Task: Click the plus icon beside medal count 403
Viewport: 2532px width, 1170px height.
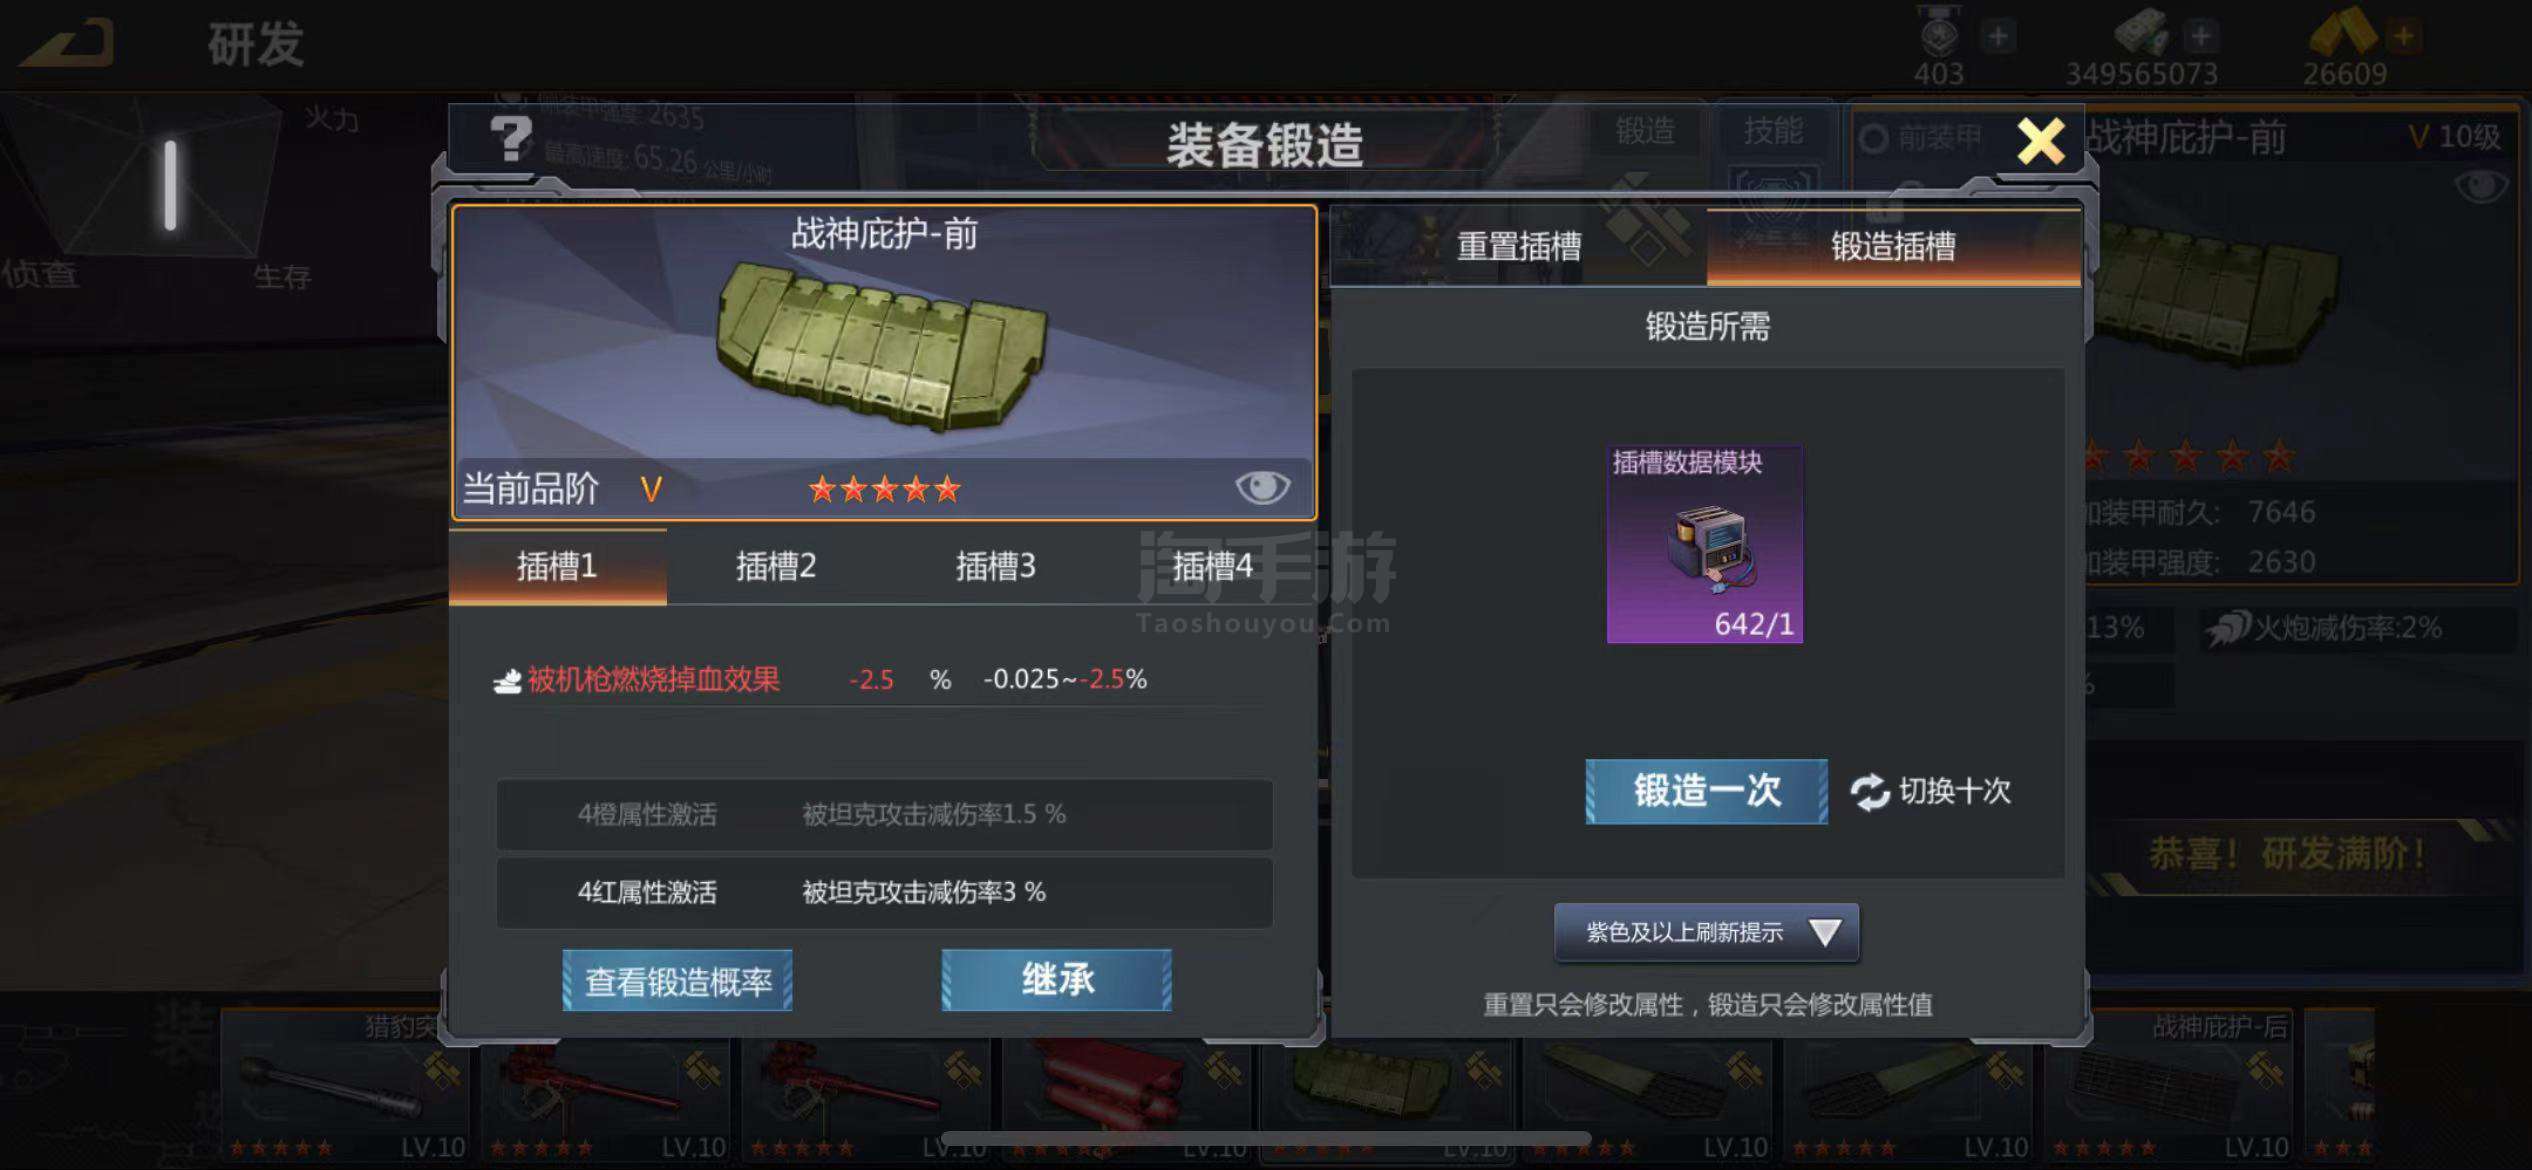Action: pyautogui.click(x=1998, y=37)
